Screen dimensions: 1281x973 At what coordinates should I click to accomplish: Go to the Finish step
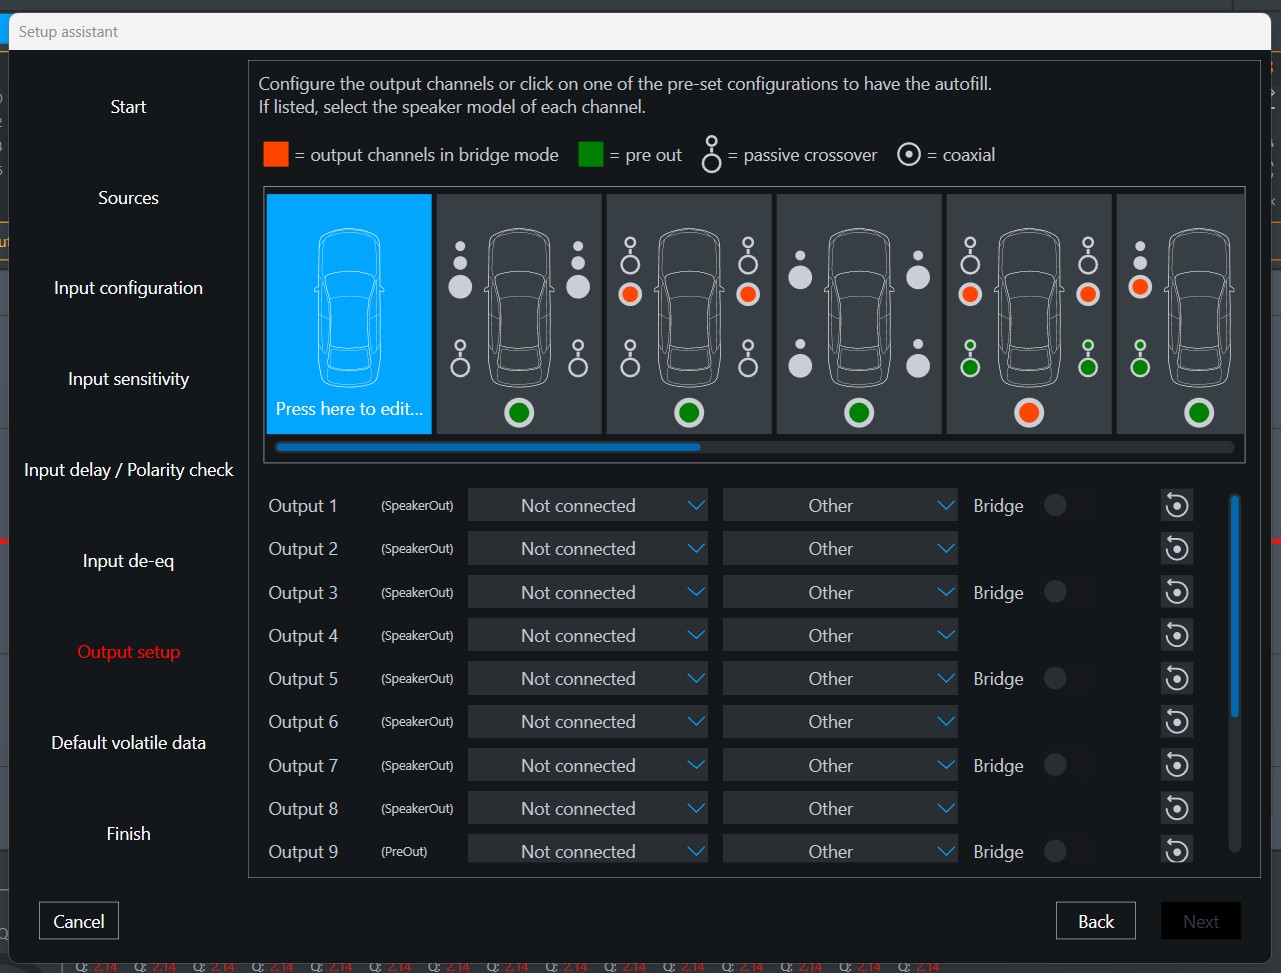pyautogui.click(x=128, y=834)
